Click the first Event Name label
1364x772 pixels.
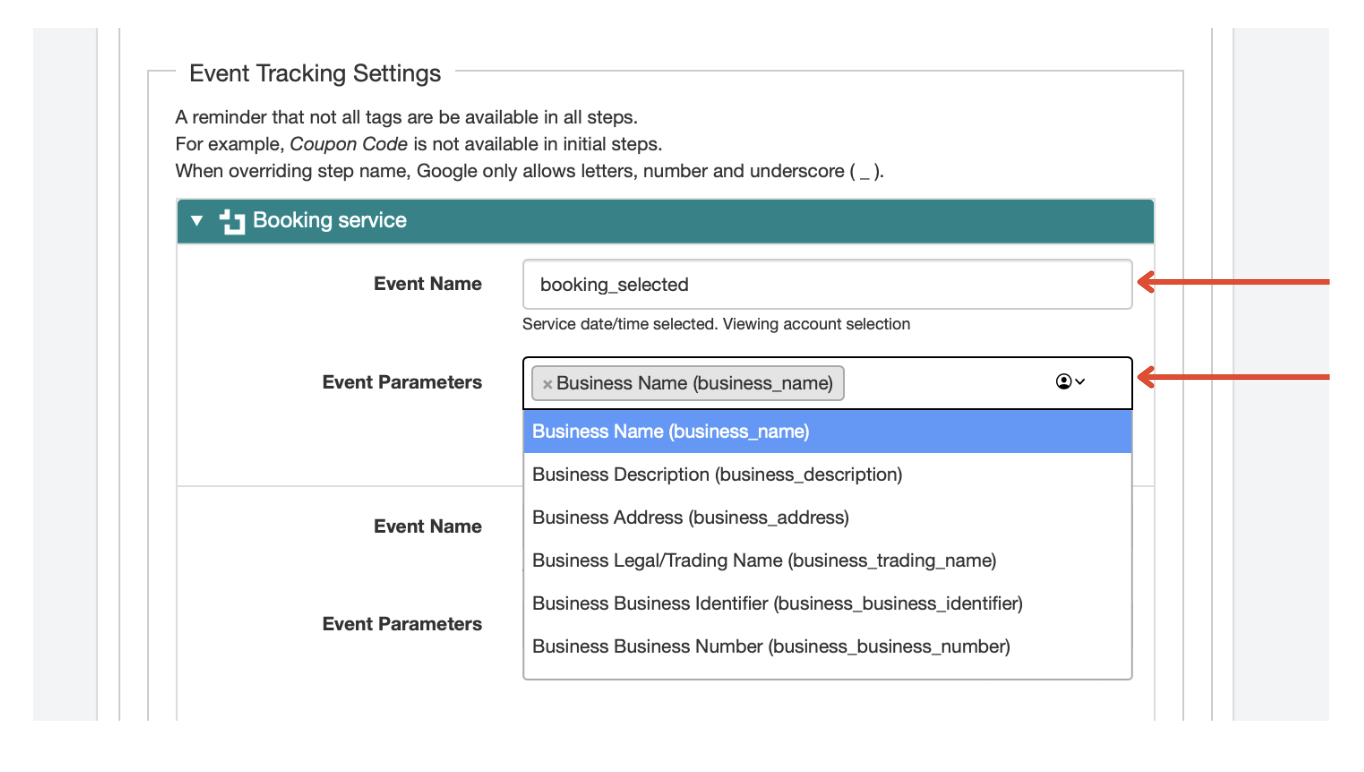(427, 284)
